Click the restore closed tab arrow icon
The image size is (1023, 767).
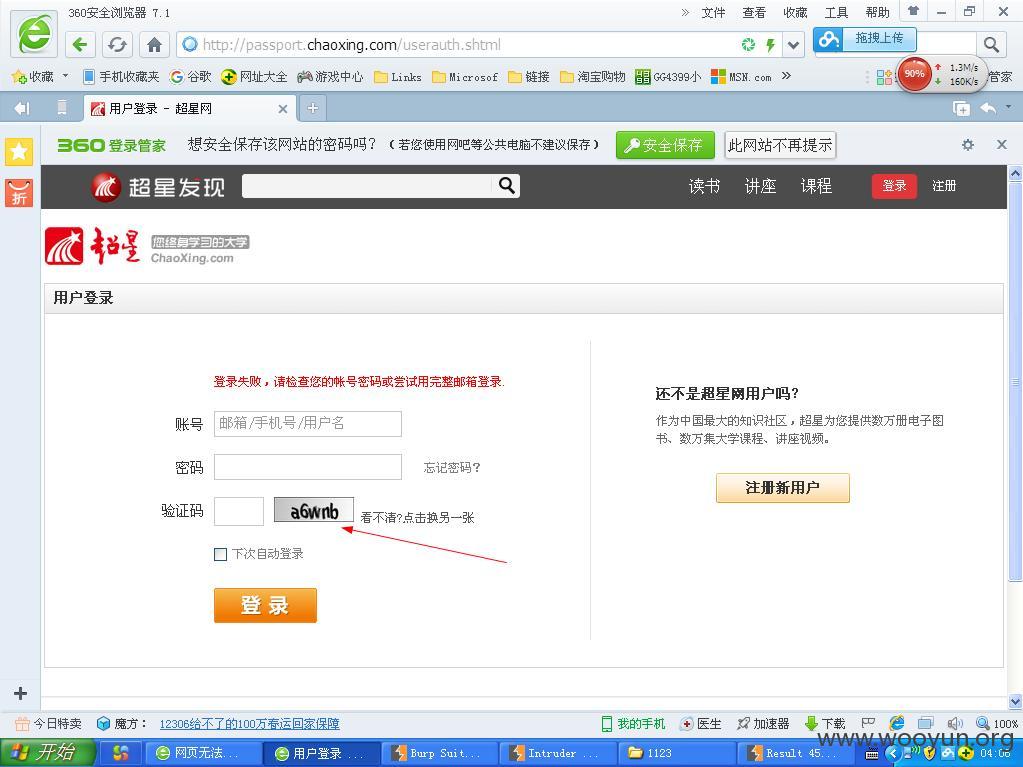click(x=988, y=108)
